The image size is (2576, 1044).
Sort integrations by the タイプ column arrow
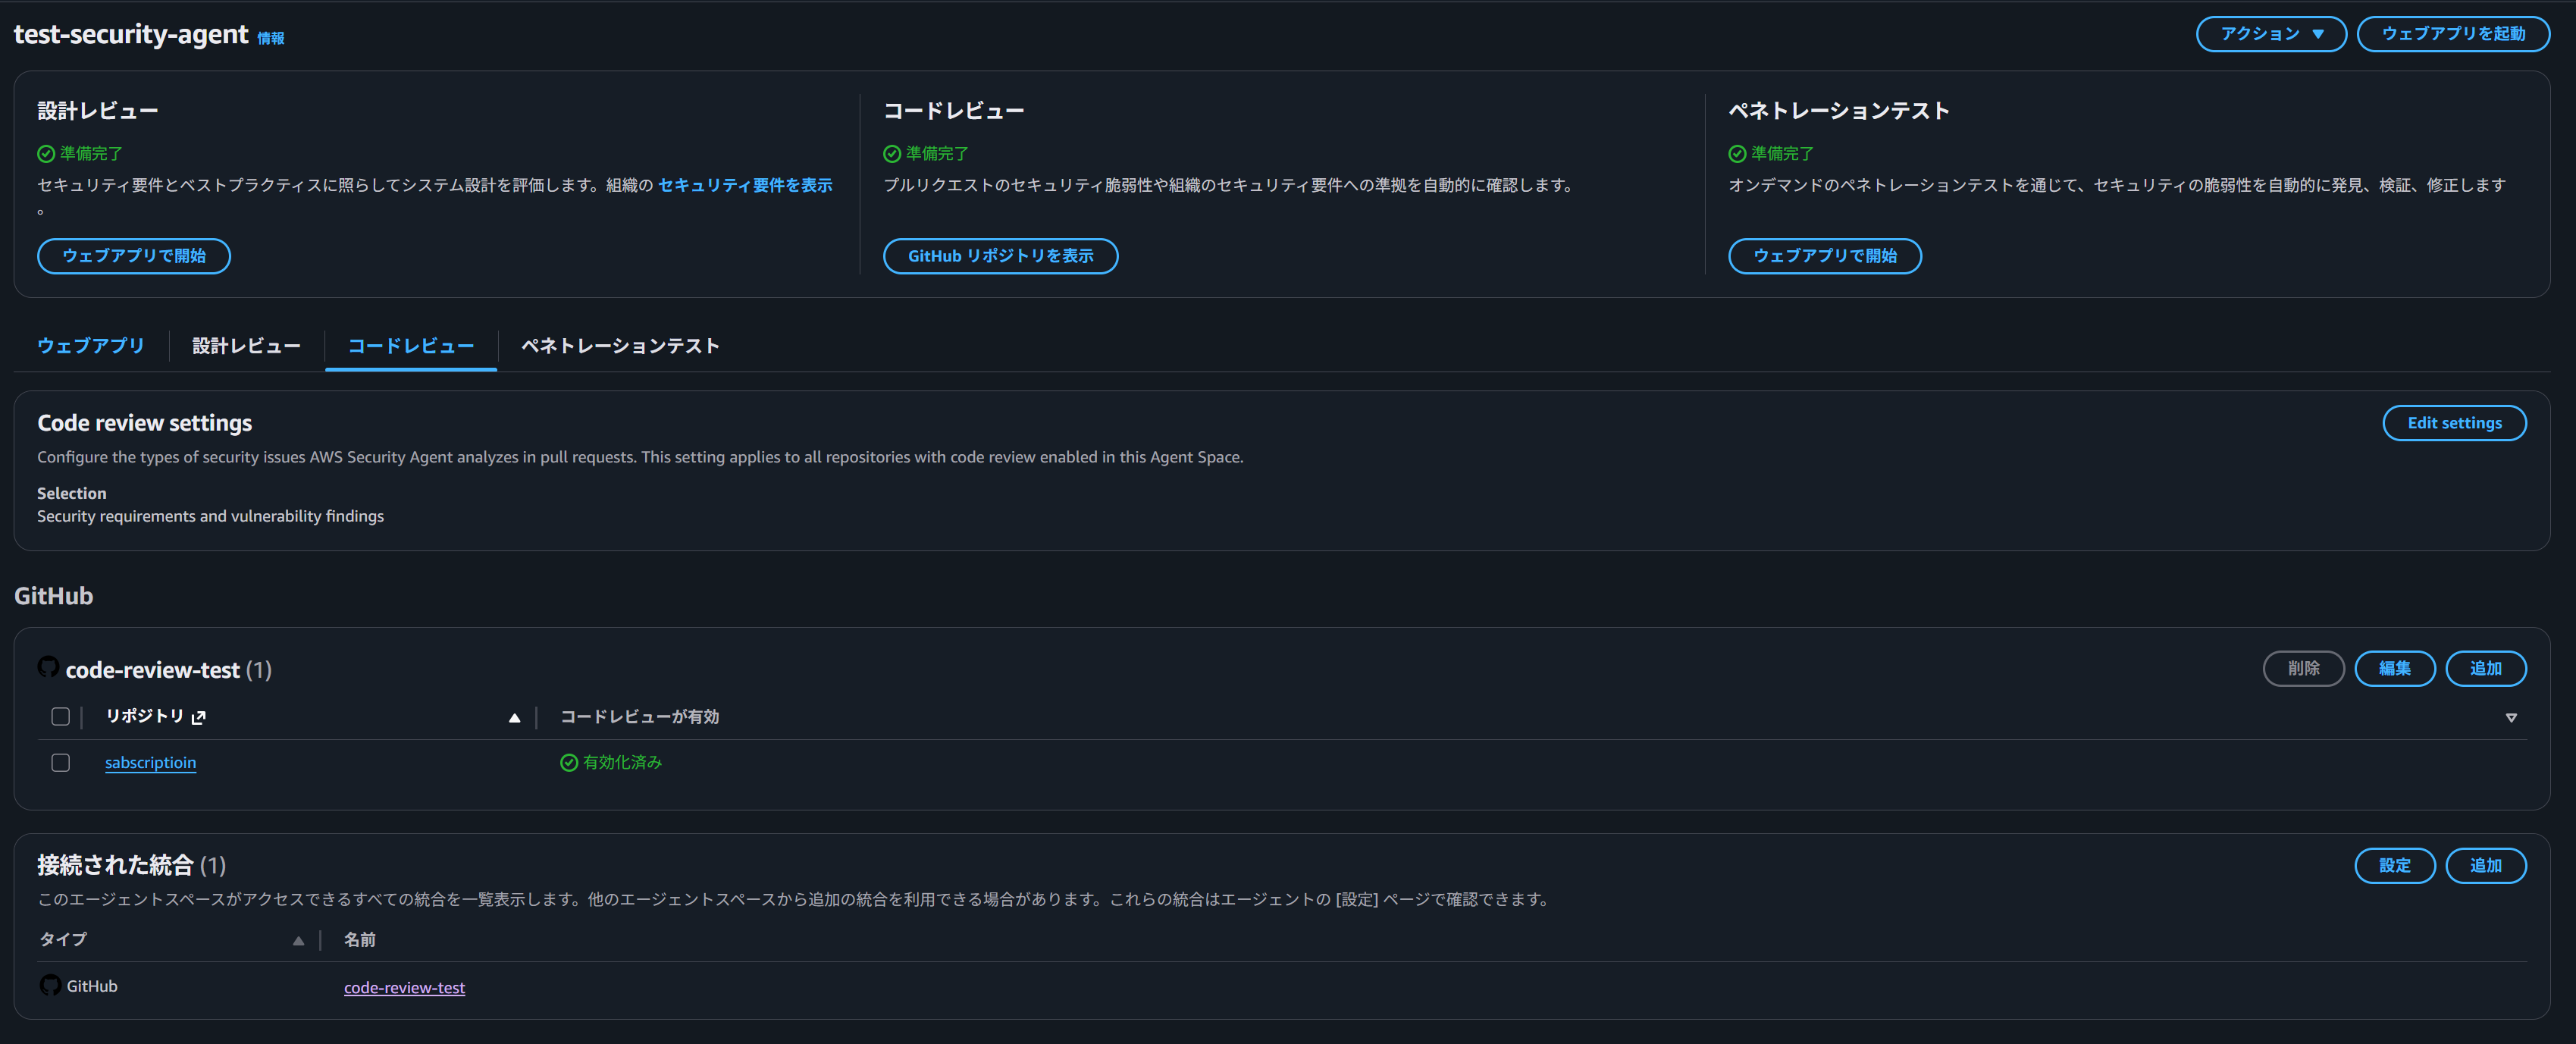click(298, 941)
